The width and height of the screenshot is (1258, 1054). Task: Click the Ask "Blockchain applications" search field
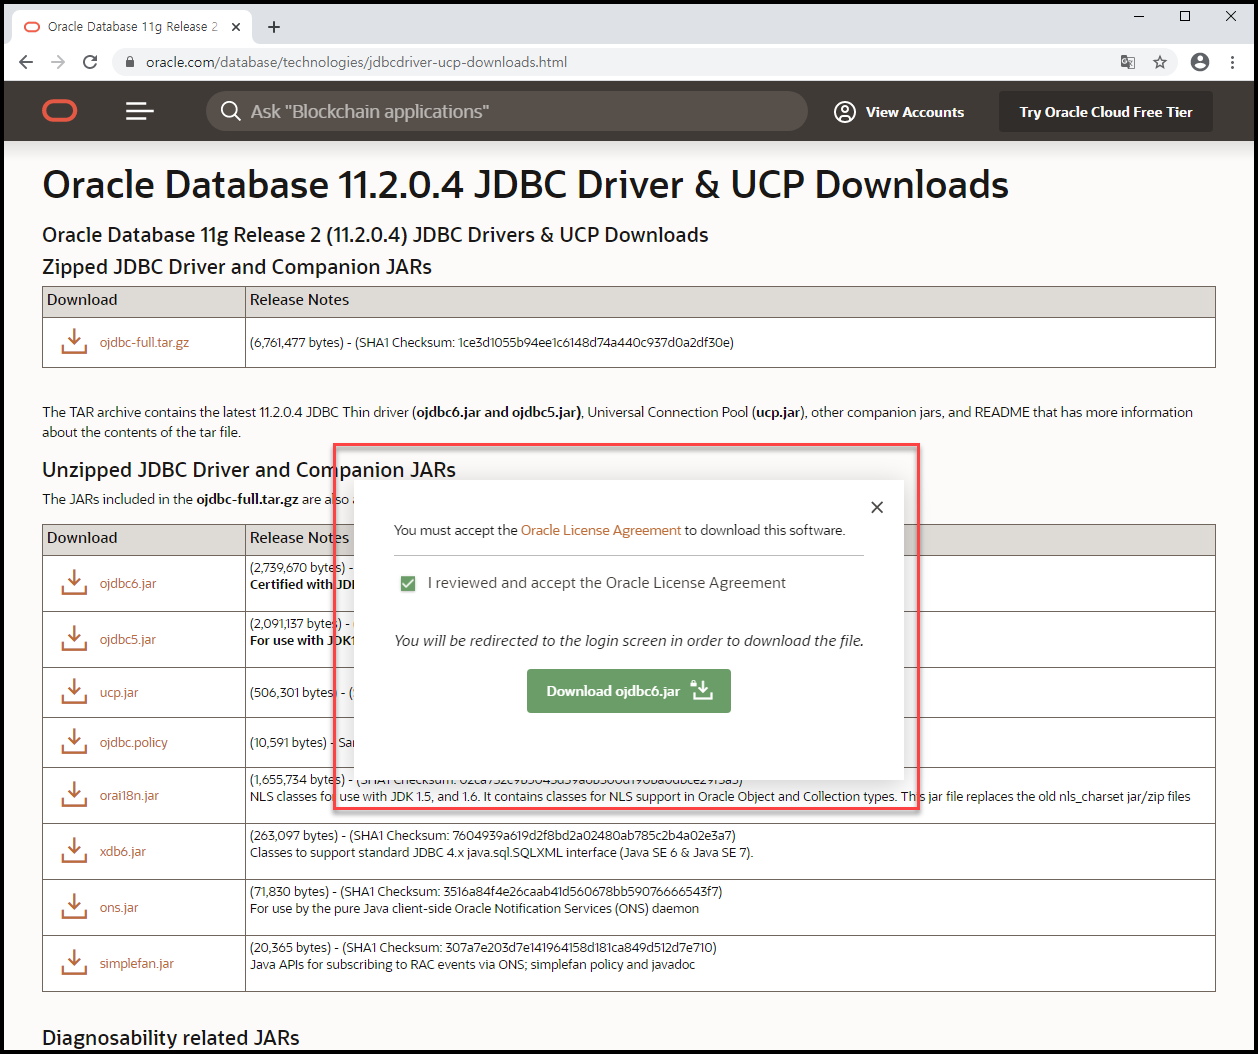(x=507, y=111)
